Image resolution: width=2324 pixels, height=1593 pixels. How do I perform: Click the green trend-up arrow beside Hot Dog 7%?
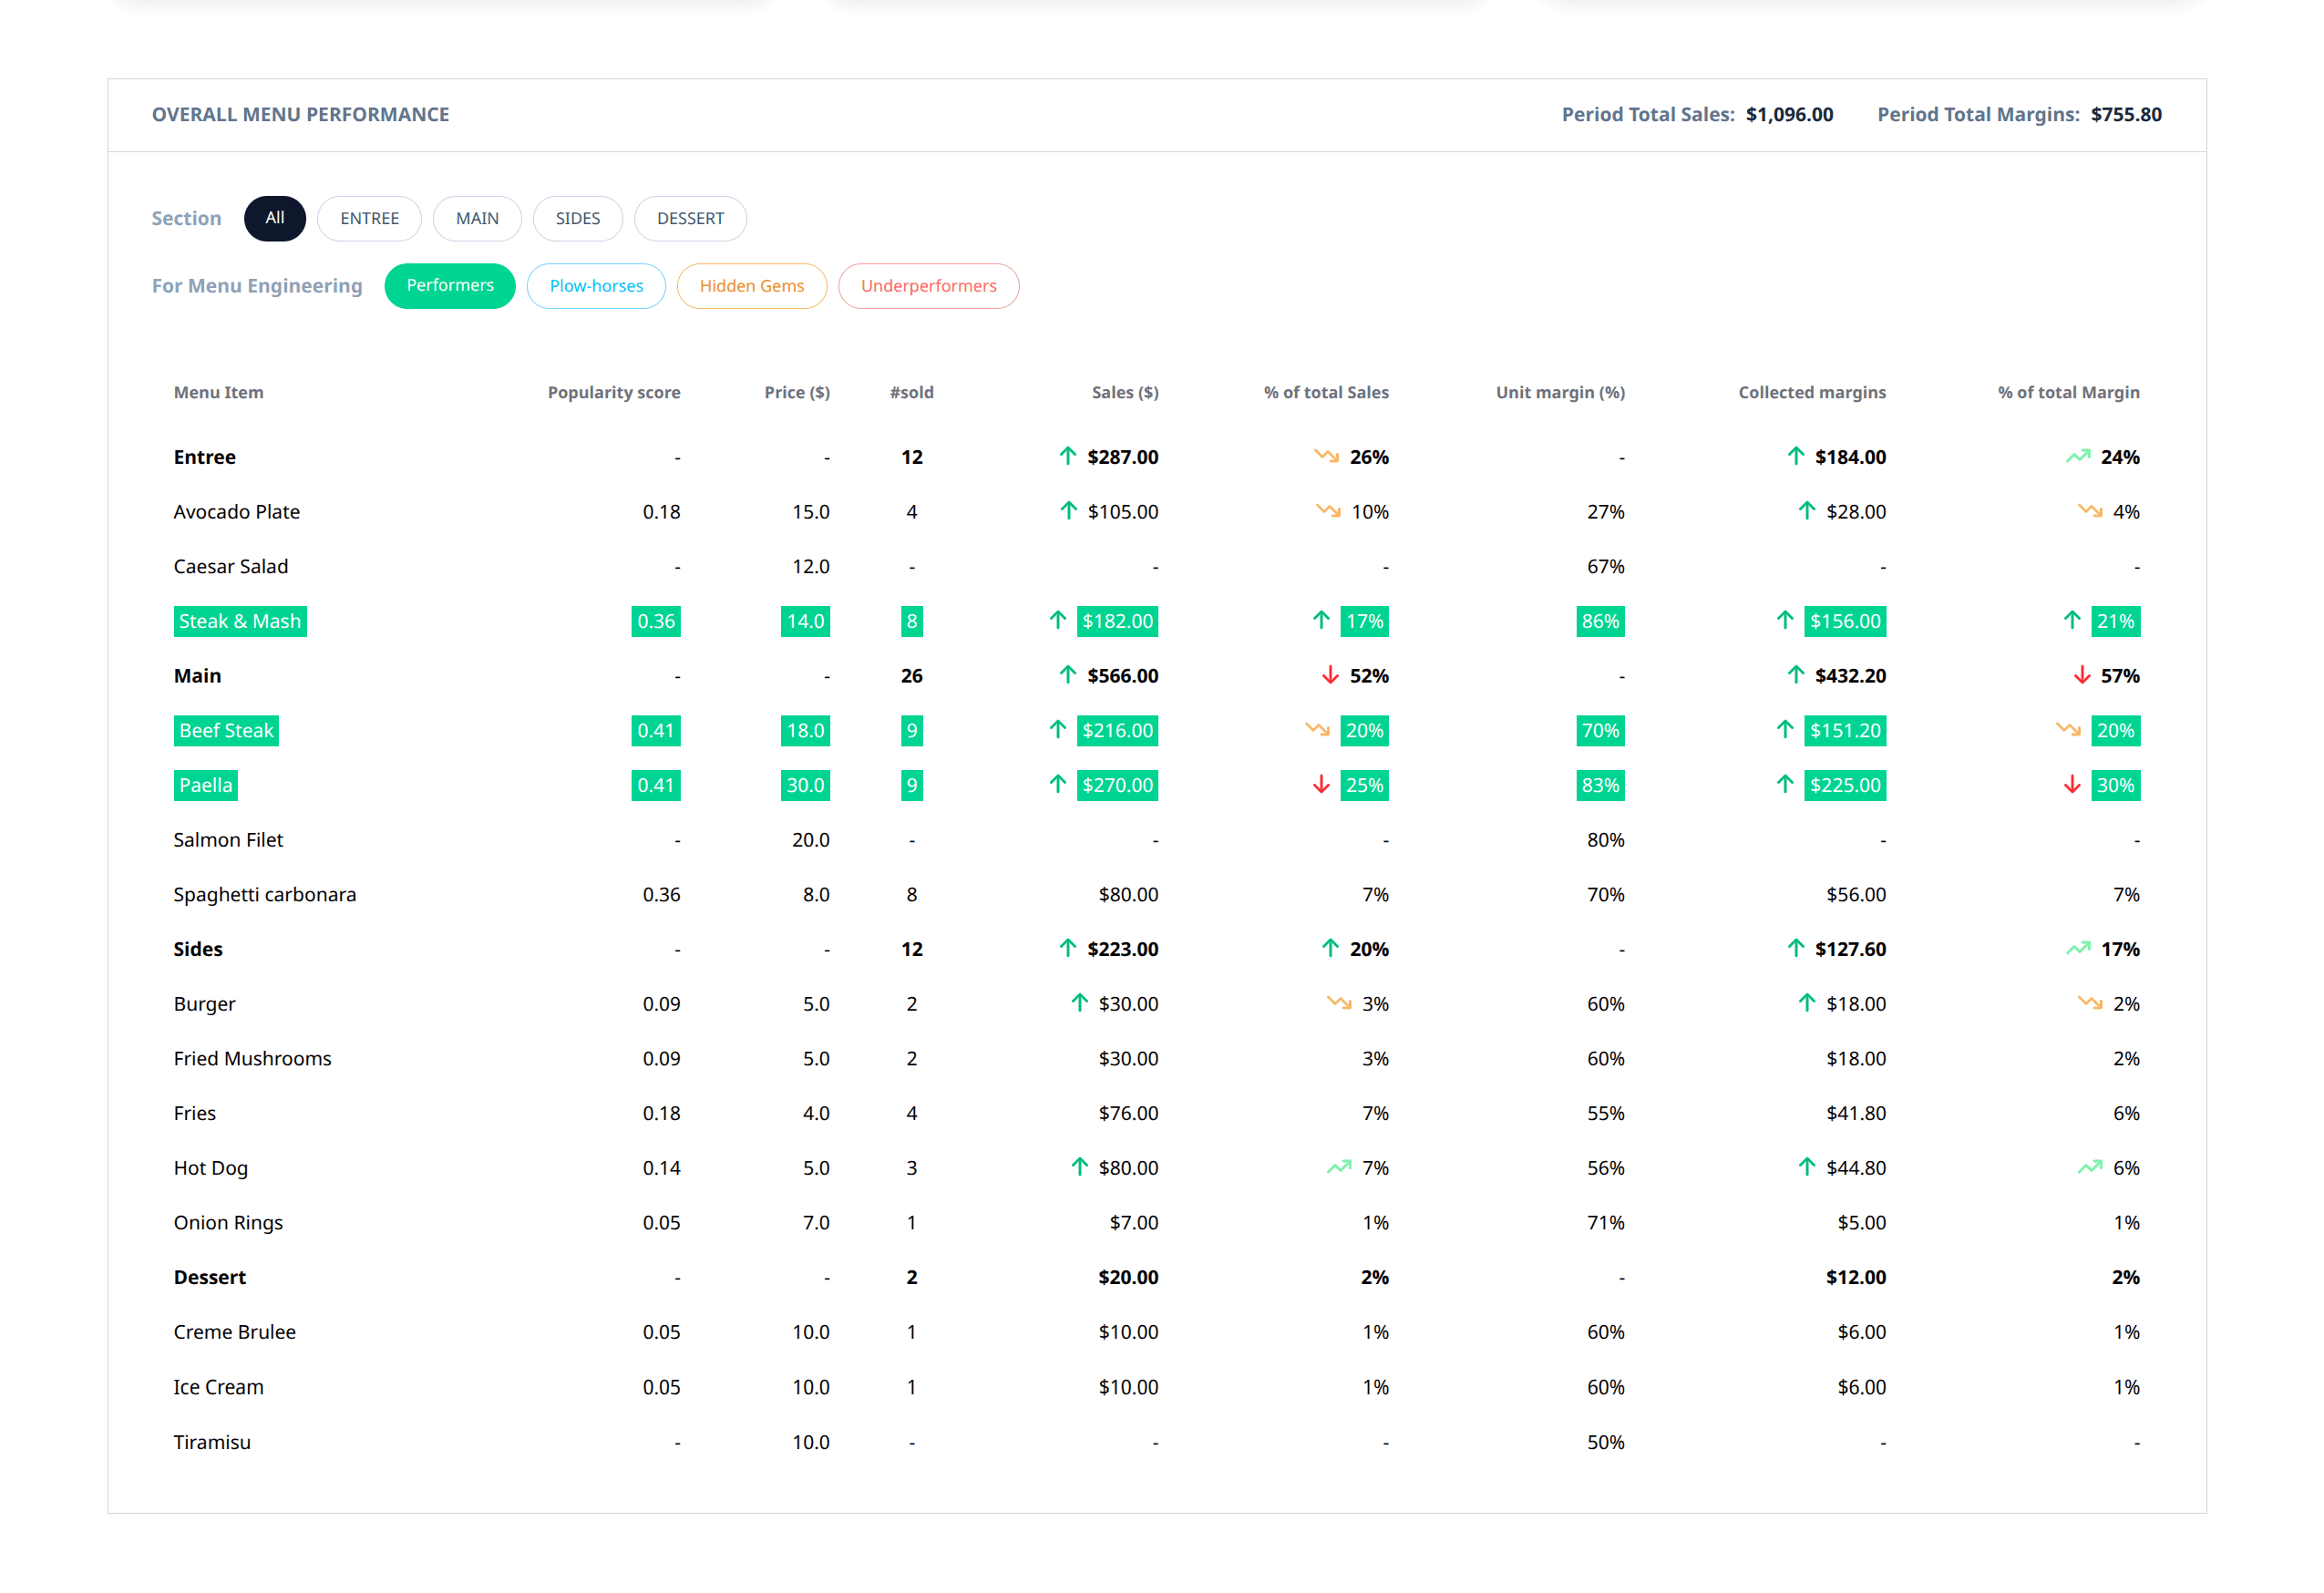(x=1339, y=1168)
